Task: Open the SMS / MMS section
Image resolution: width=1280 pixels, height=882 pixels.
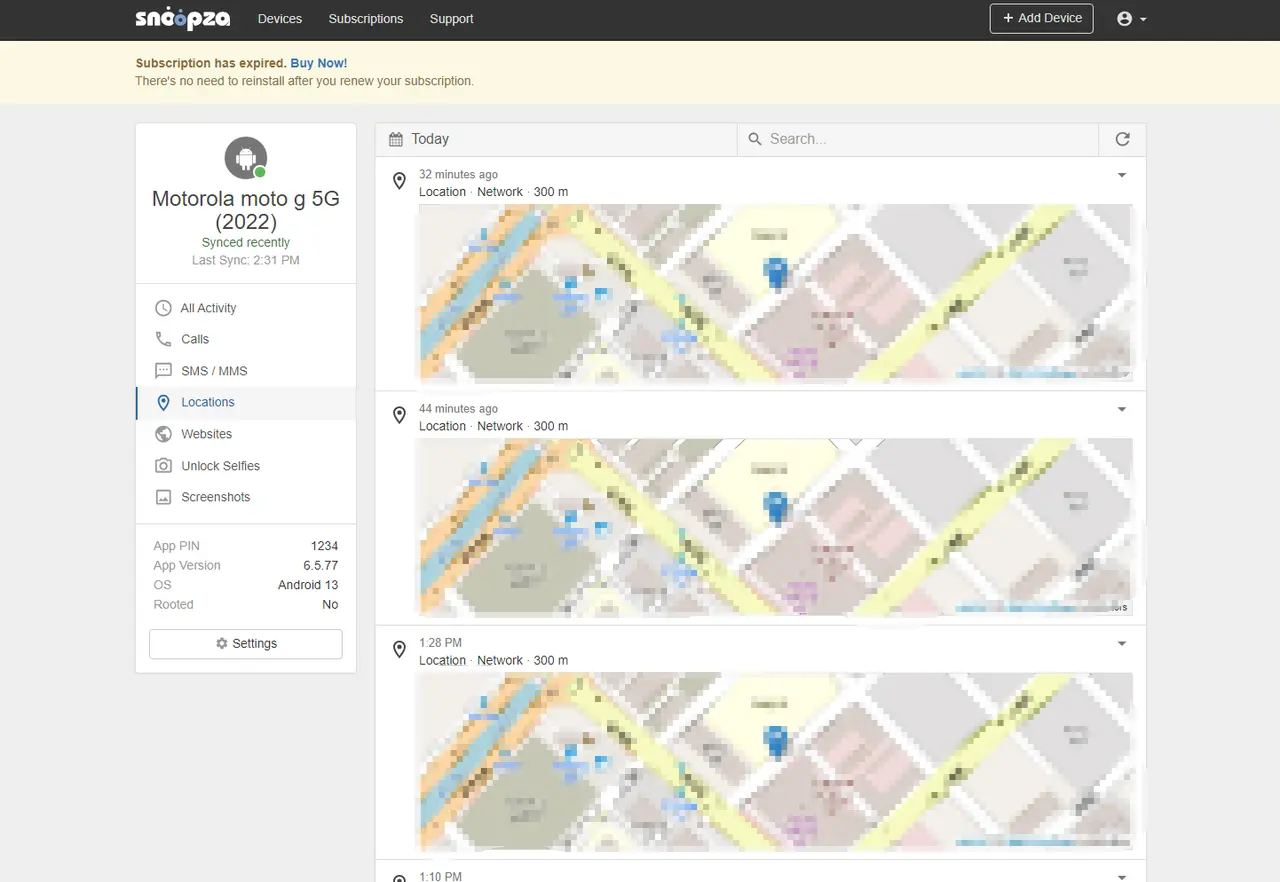Action: (246, 371)
